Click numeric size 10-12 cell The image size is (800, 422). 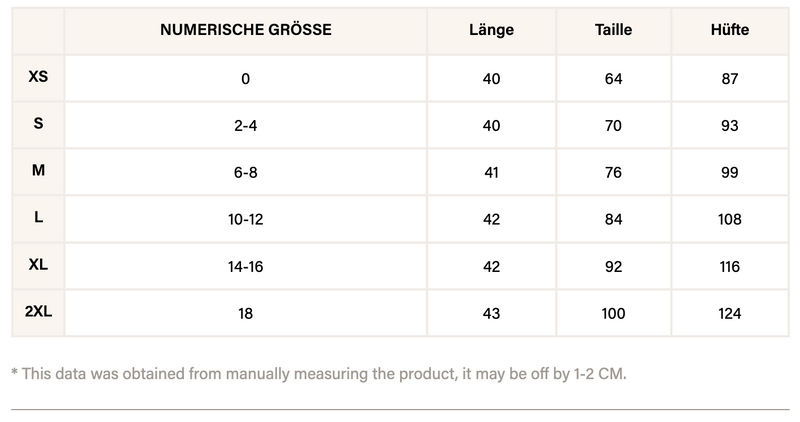246,220
